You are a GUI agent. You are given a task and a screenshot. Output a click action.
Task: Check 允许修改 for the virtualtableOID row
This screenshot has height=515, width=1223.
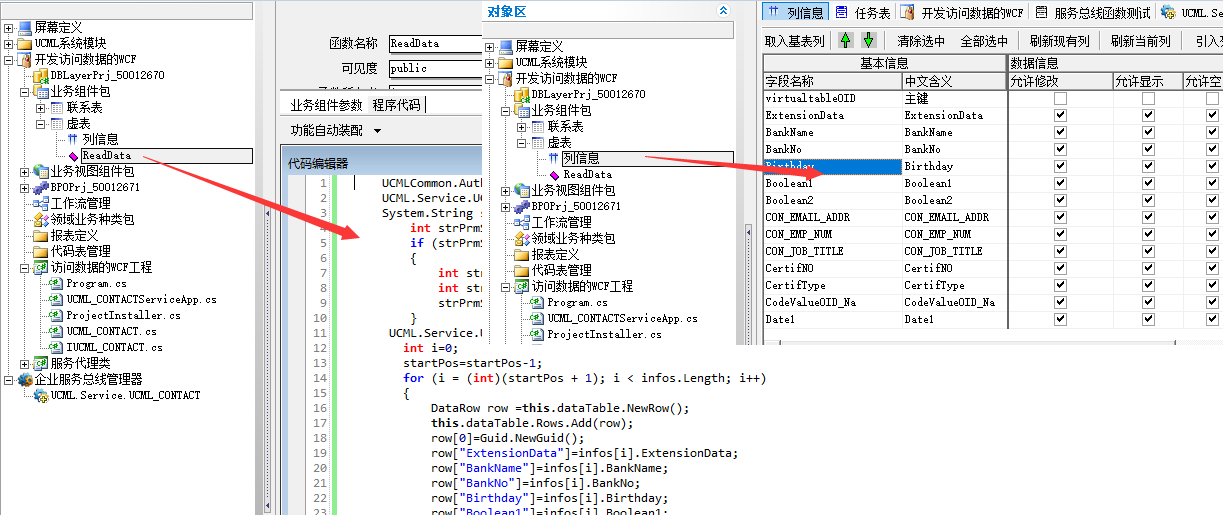tap(1060, 99)
